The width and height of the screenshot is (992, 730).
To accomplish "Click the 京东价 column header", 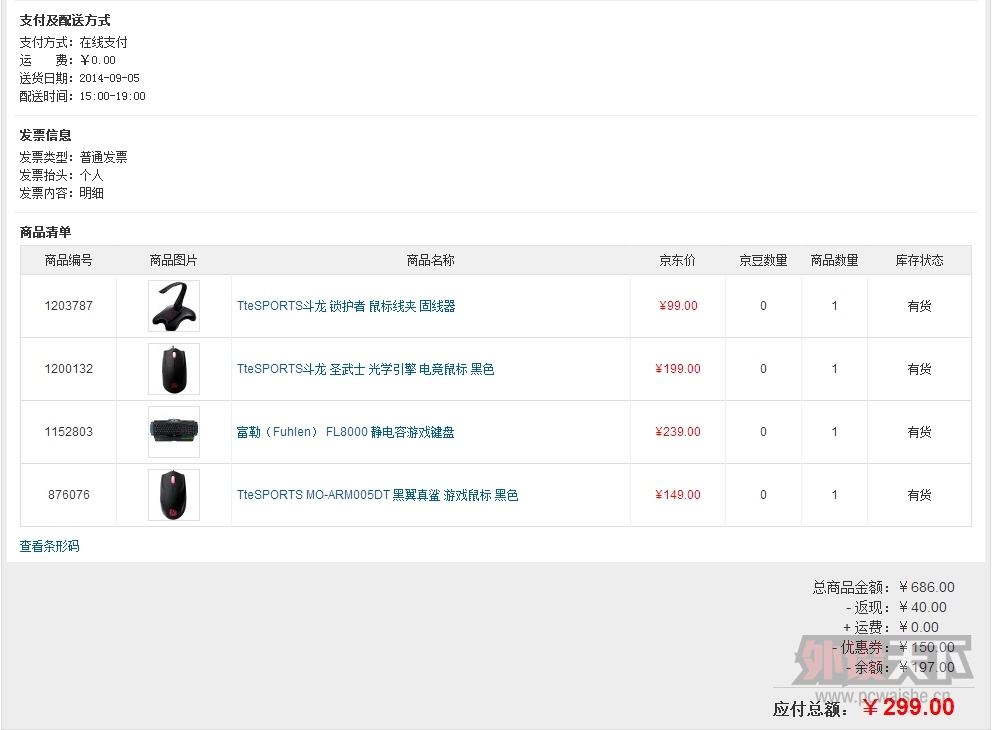I will click(677, 260).
